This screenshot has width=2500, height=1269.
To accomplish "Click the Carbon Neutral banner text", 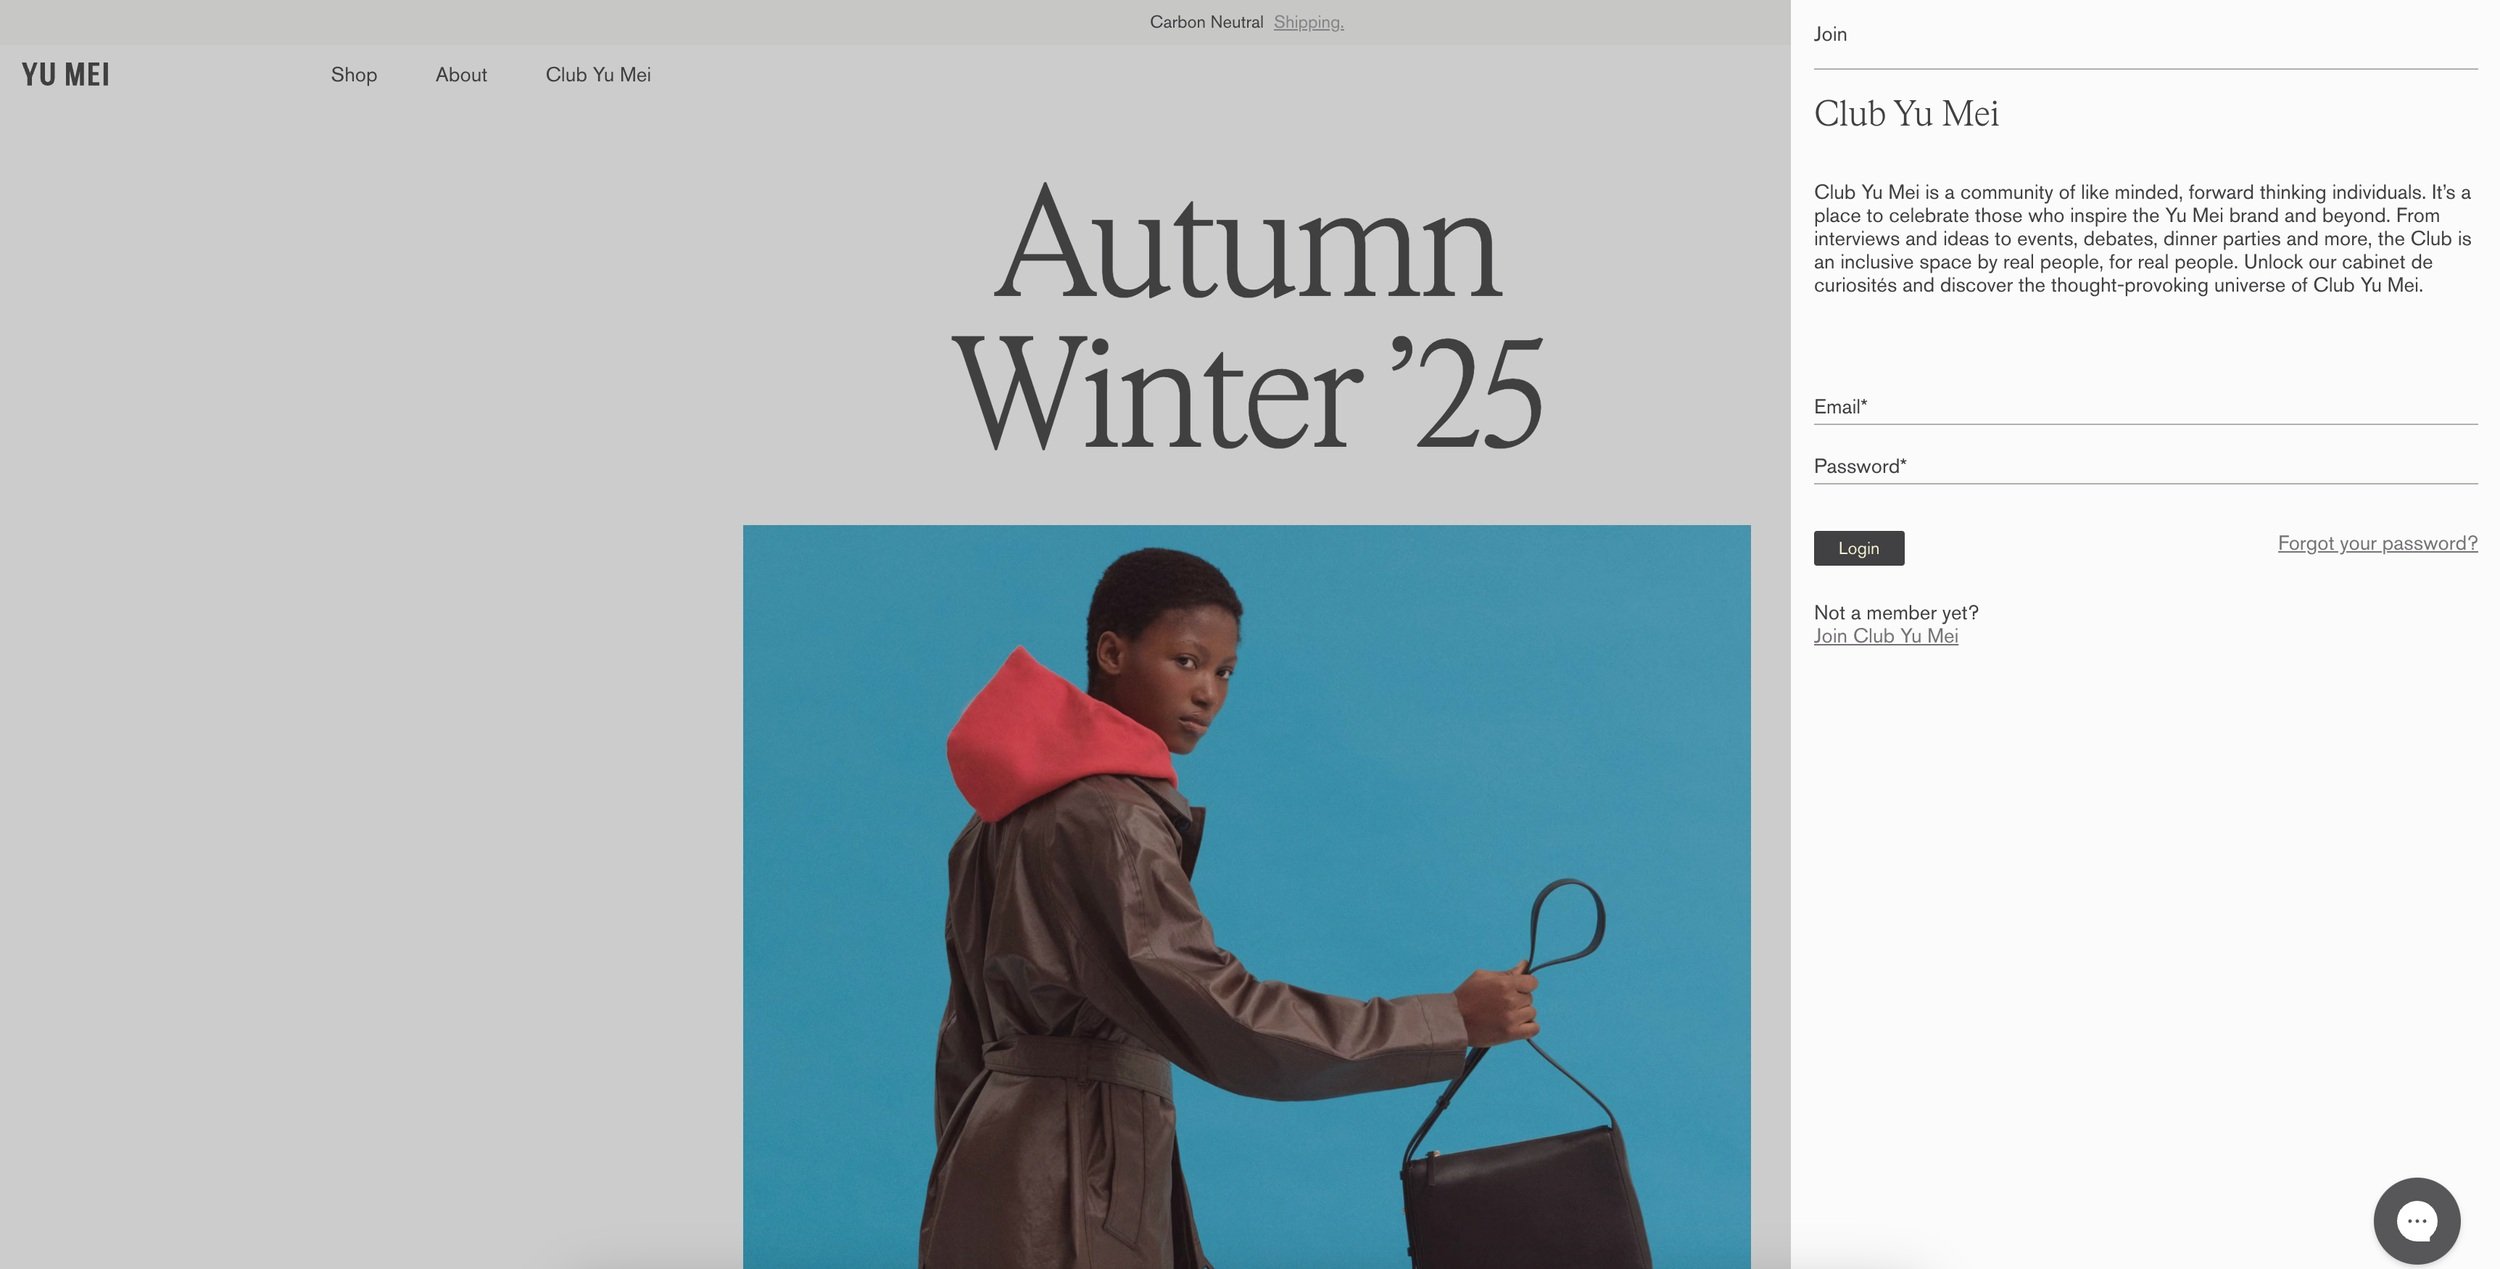I will pyautogui.click(x=1206, y=22).
